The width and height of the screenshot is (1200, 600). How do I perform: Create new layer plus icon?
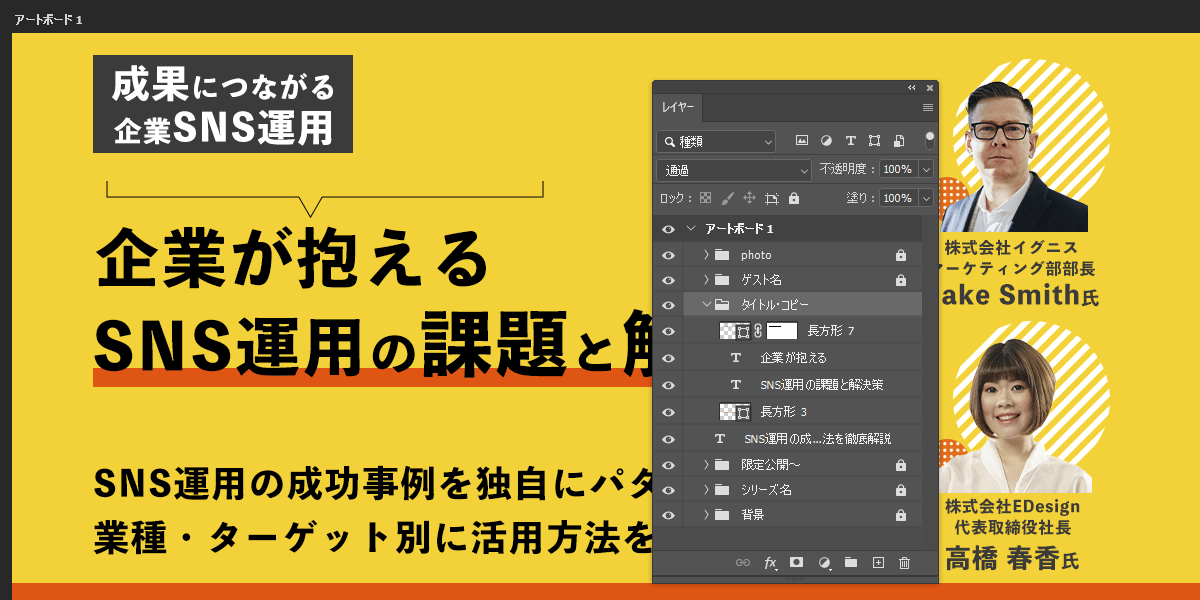click(x=878, y=563)
